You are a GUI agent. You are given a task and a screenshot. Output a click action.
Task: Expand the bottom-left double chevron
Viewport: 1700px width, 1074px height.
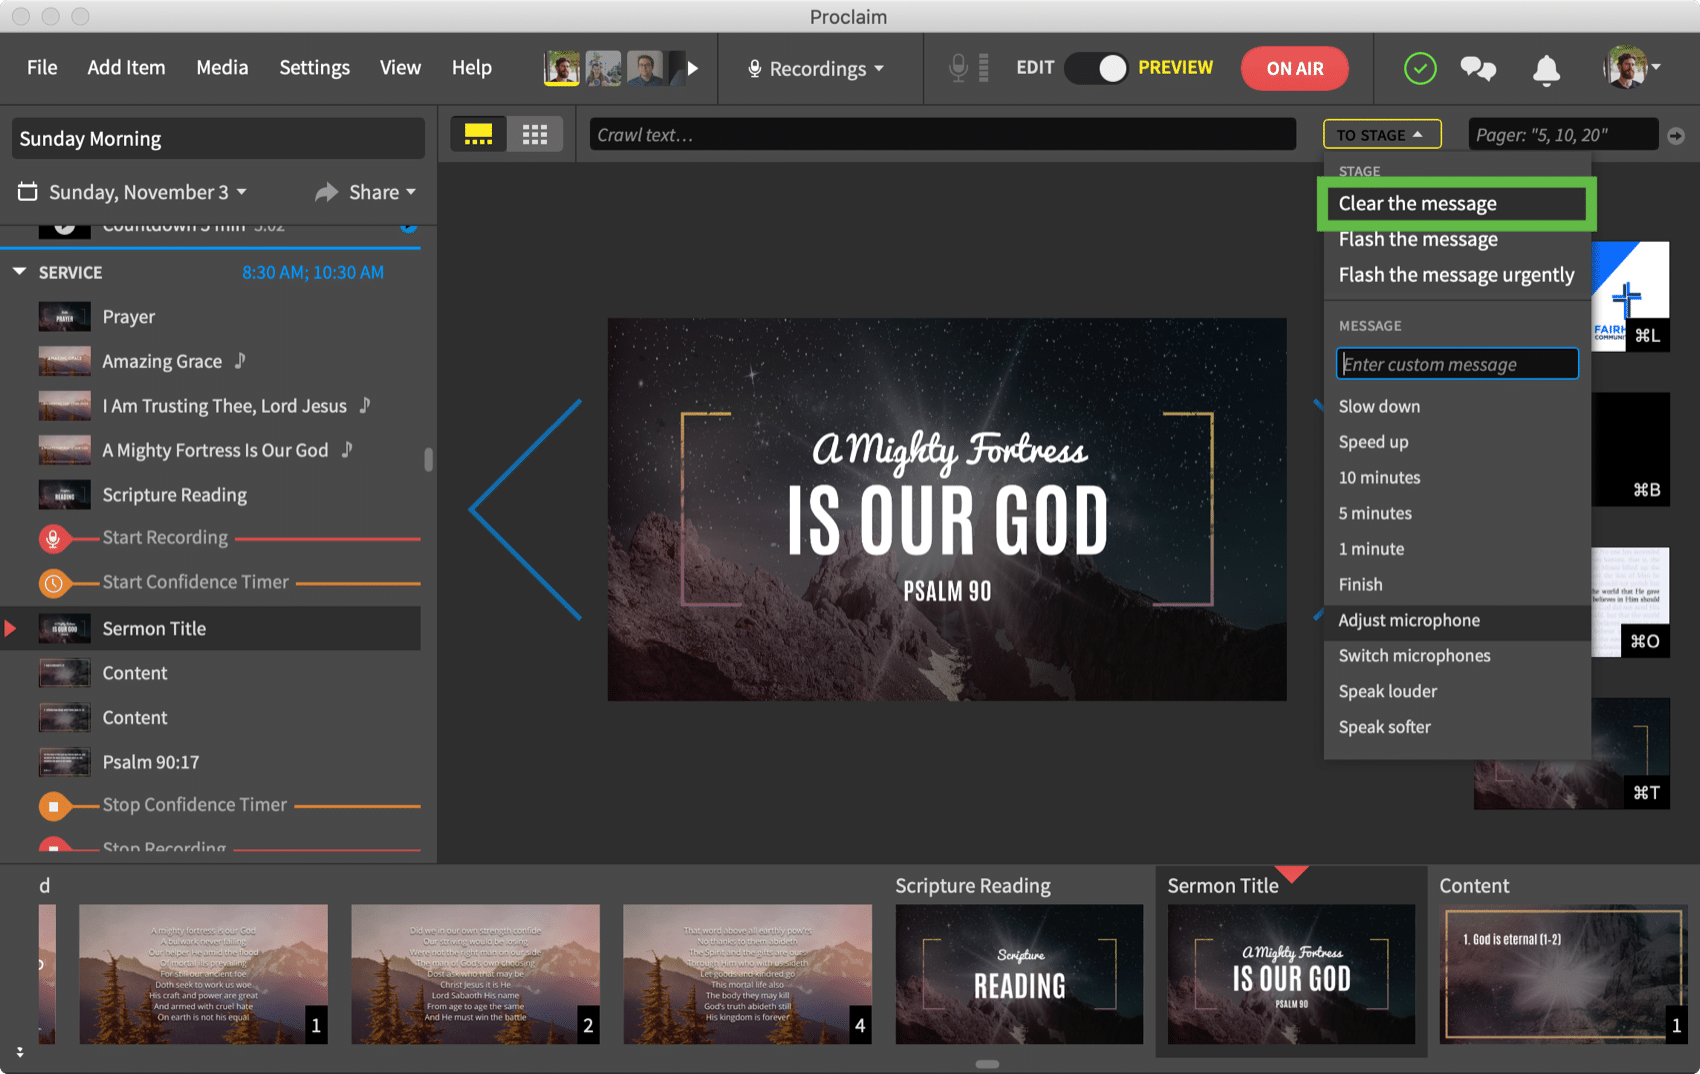19,1053
